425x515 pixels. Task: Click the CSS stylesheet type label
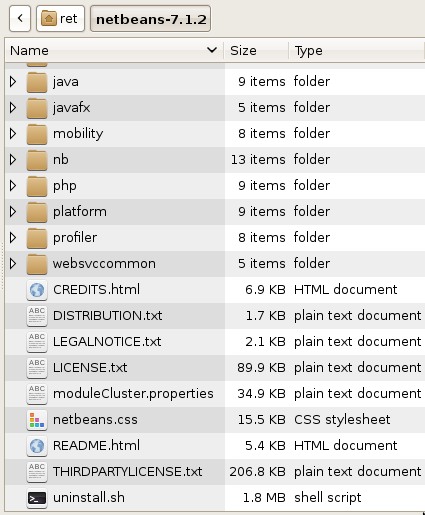[x=342, y=419]
